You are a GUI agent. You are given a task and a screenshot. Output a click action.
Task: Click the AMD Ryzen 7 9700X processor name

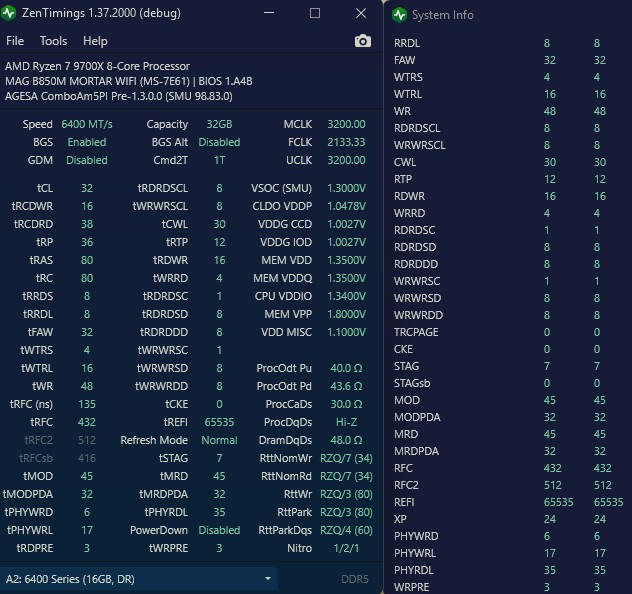click(97, 66)
